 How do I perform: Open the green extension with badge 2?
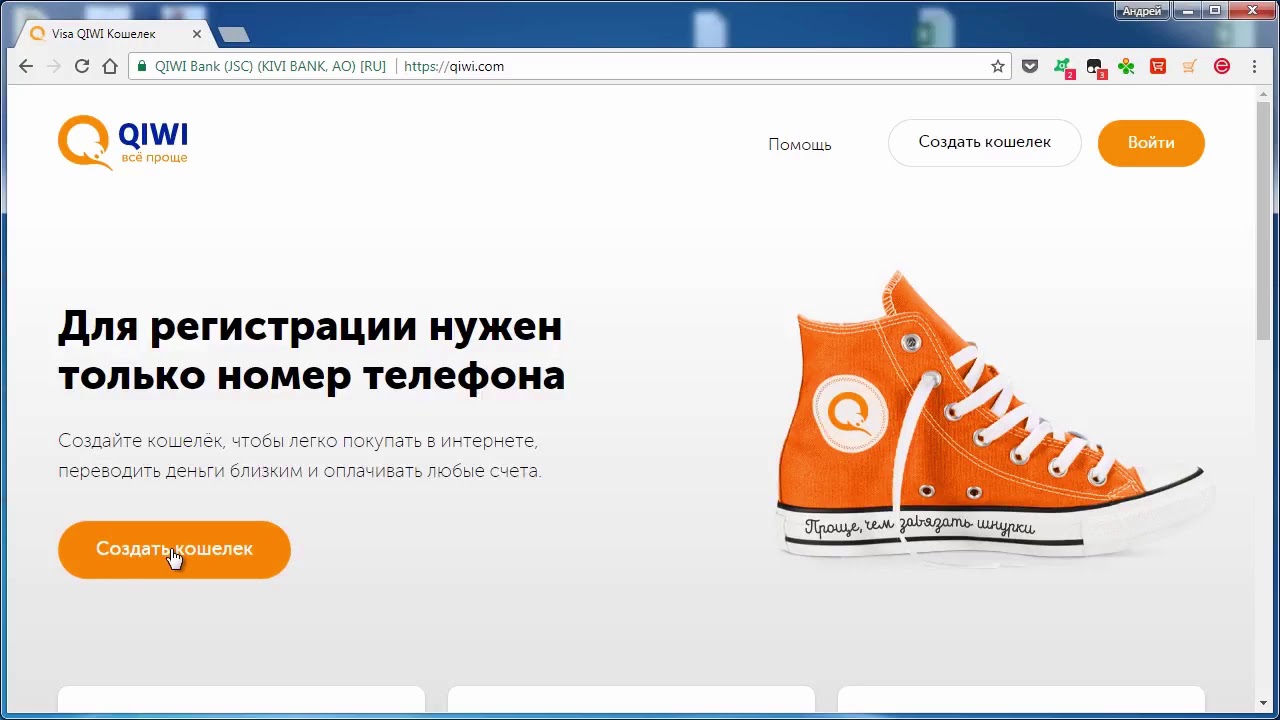coord(1063,67)
